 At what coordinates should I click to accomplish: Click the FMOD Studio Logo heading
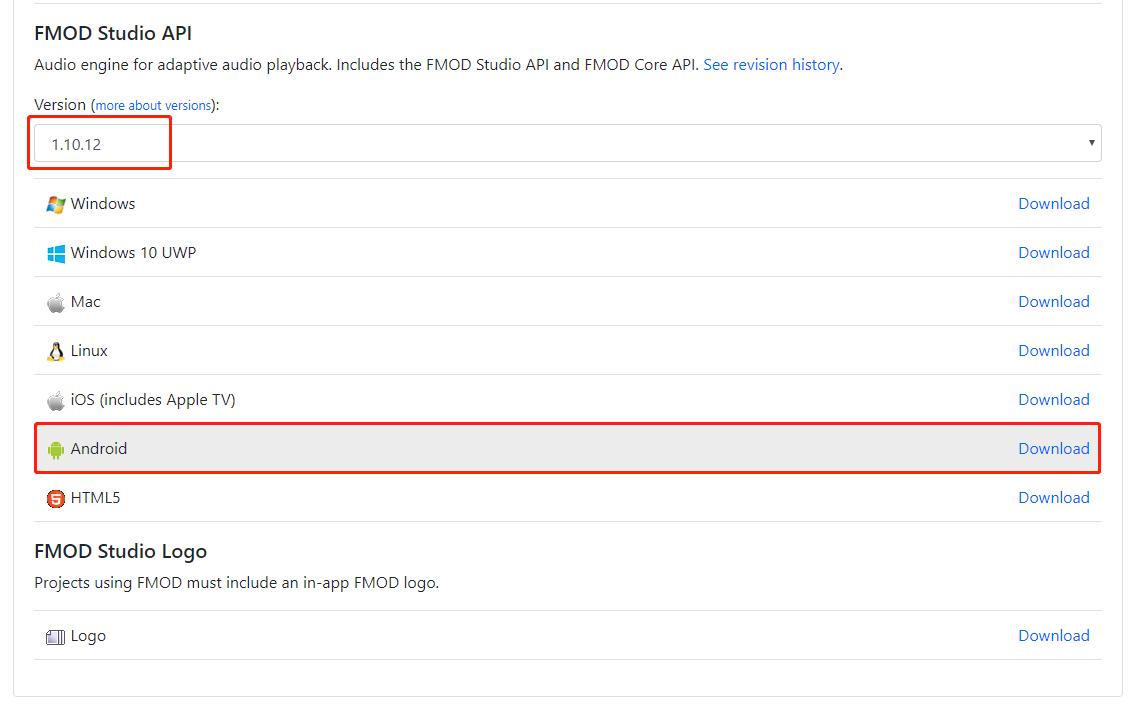(120, 551)
